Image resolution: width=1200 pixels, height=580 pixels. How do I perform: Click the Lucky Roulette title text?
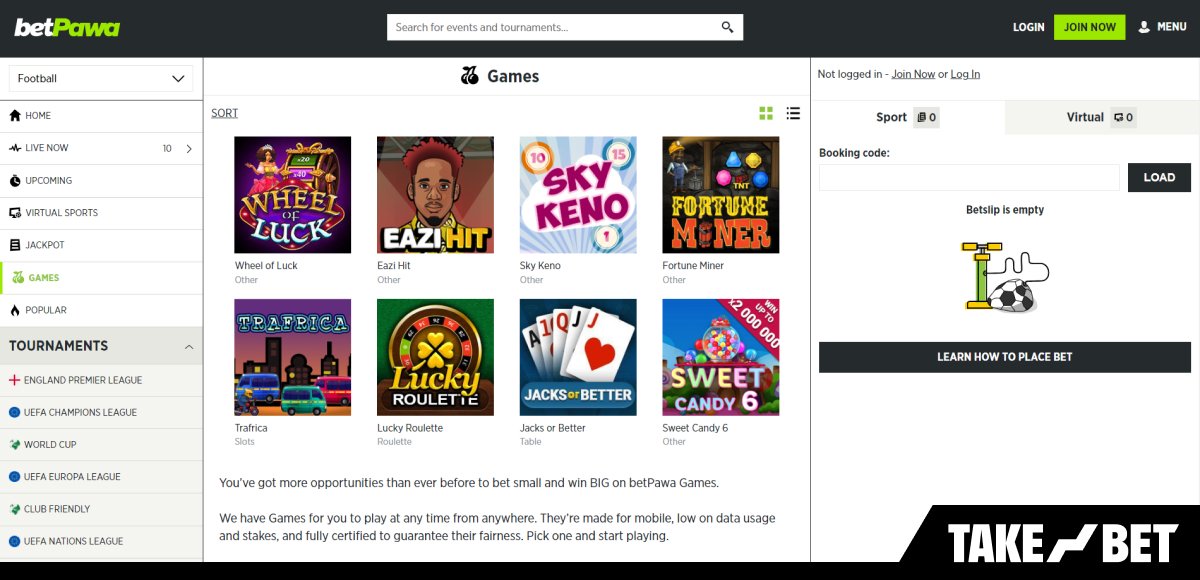410,428
